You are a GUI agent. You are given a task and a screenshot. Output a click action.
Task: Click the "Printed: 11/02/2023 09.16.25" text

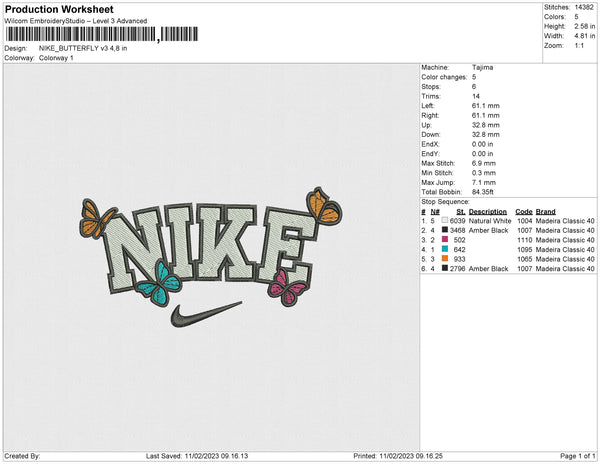[x=398, y=456]
